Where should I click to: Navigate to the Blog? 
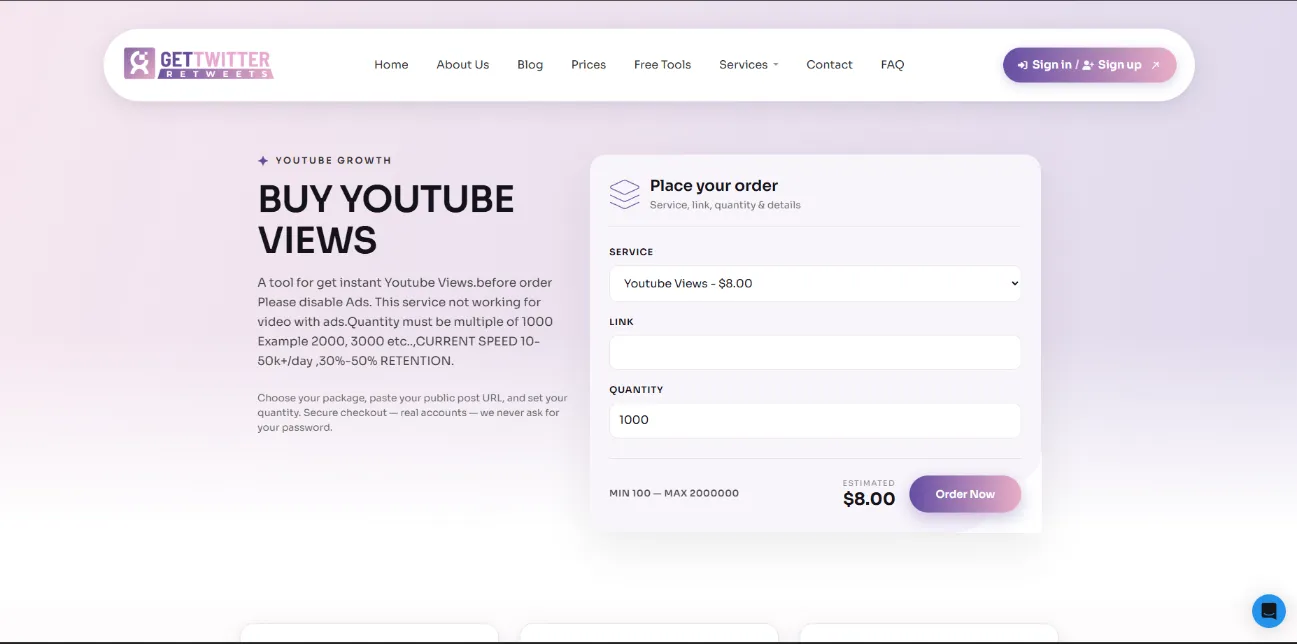[x=530, y=64]
